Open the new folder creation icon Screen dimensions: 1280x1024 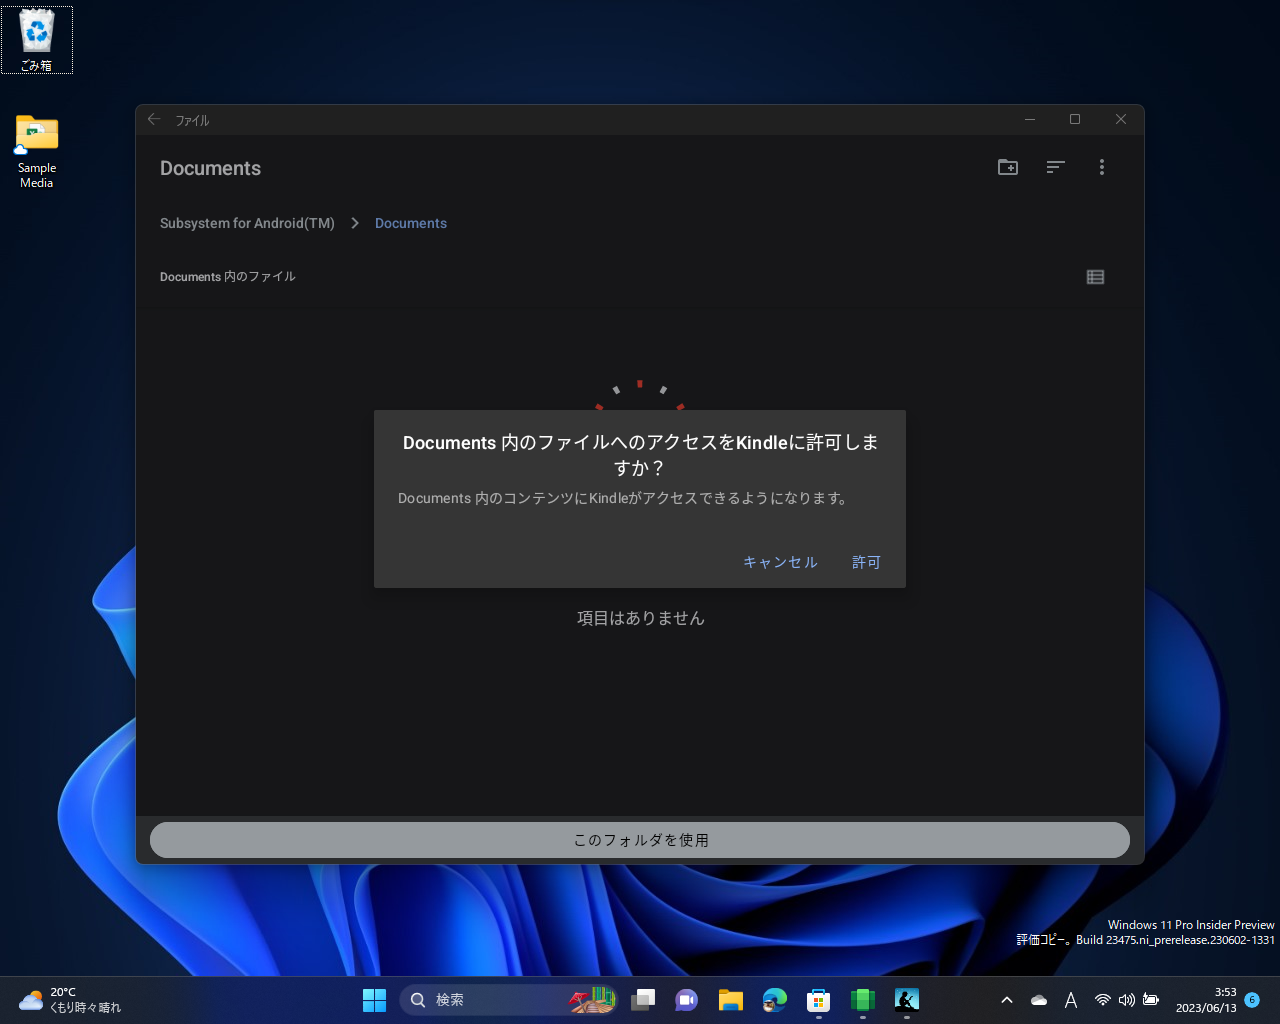coord(1007,167)
